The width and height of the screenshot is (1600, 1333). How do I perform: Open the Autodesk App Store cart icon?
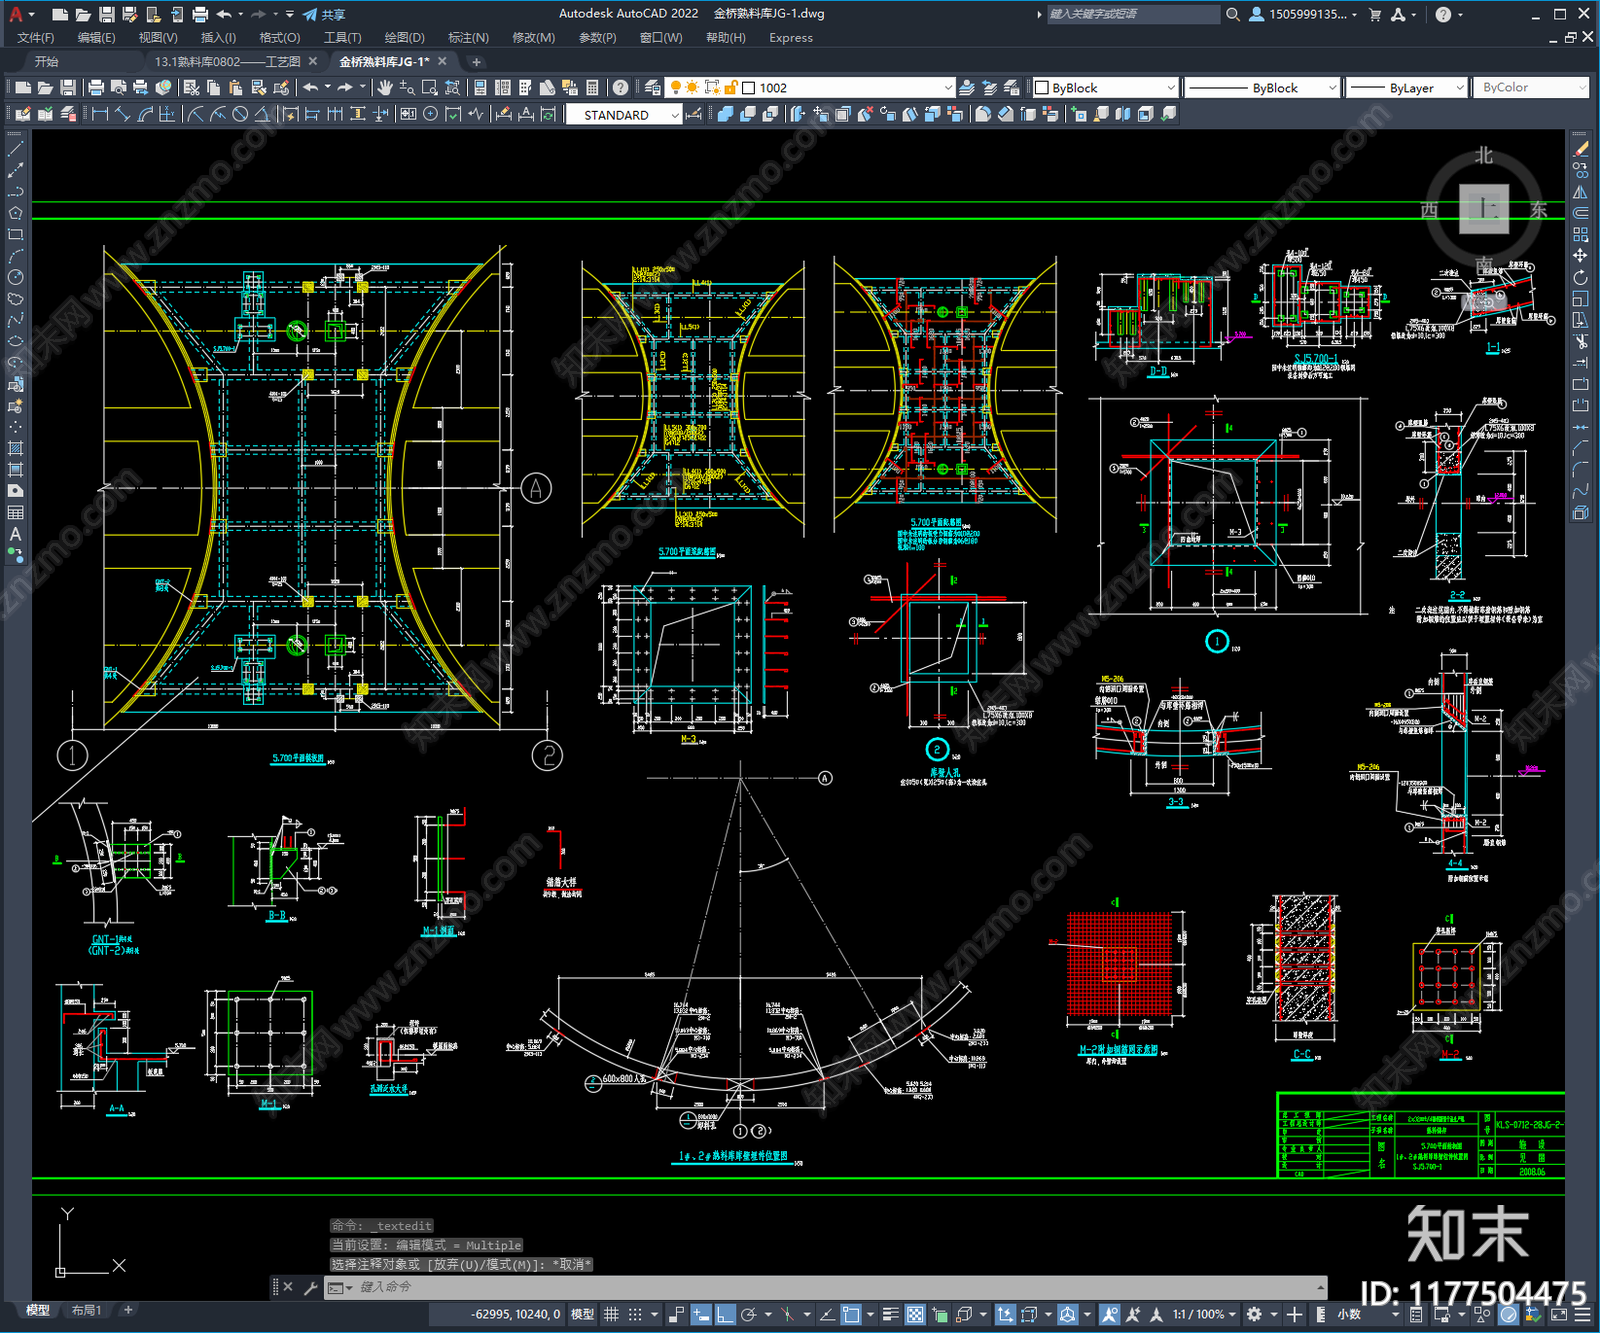point(1375,14)
